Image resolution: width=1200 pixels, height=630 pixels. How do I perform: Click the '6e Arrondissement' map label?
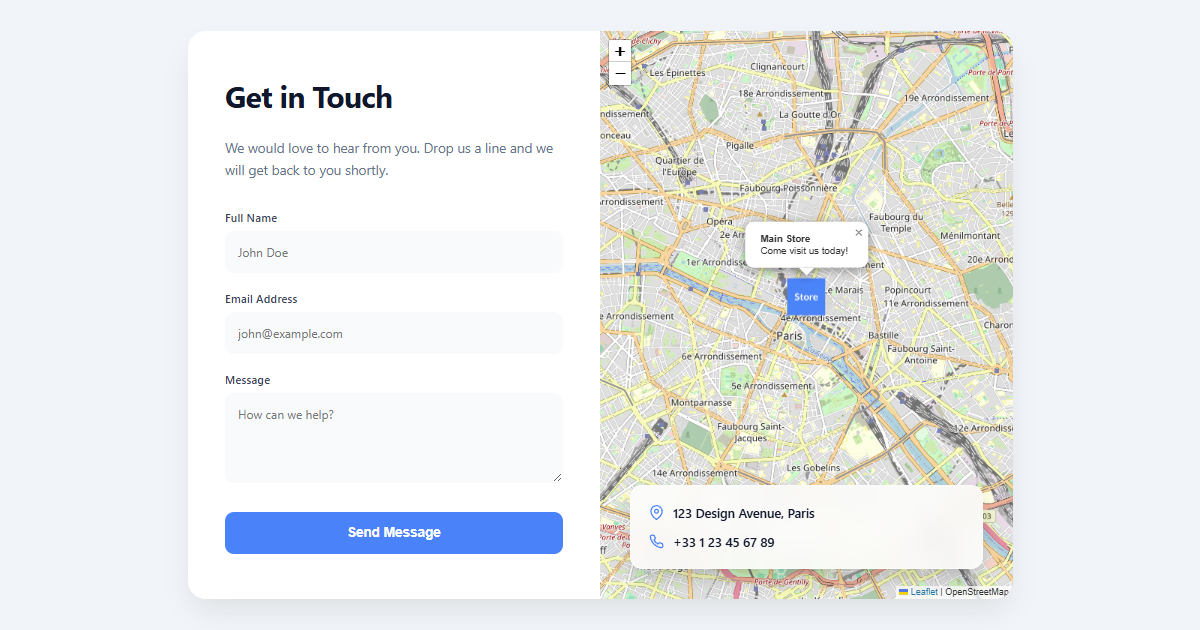pos(721,356)
